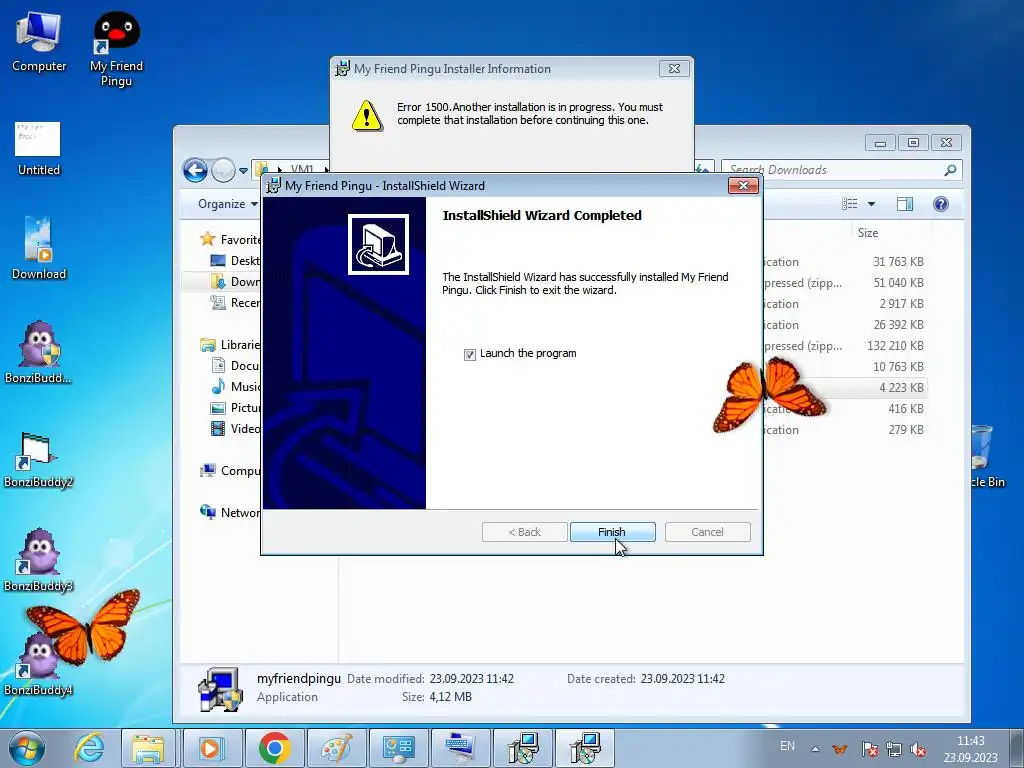
Task: Select the file row sized 31 763 KB
Action: pyautogui.click(x=845, y=262)
